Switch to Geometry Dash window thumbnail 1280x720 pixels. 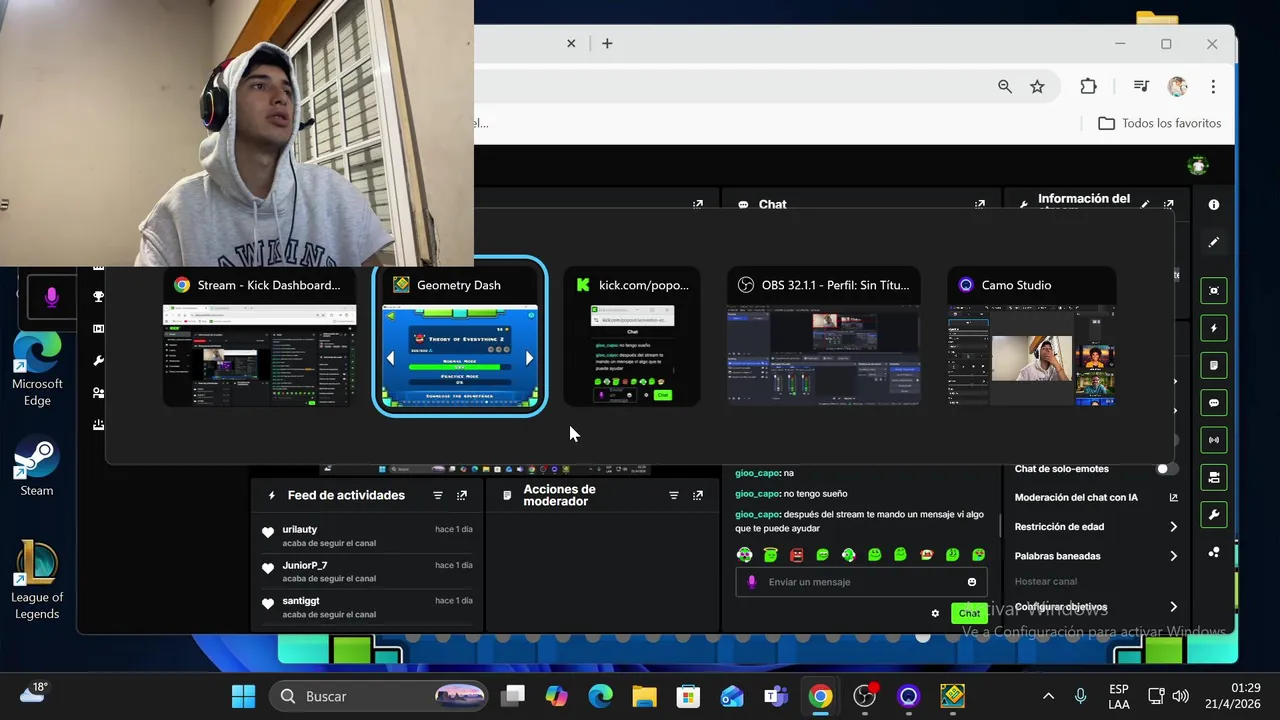coord(459,337)
